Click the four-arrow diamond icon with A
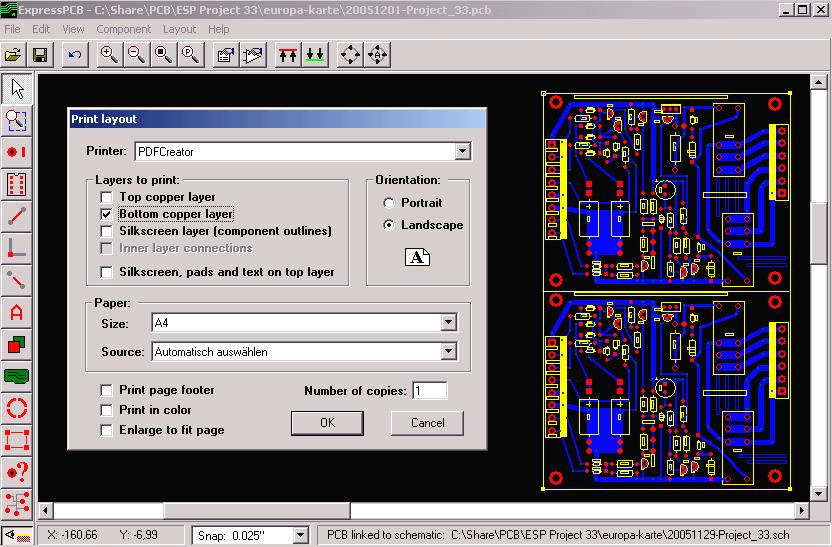Screen dimensions: 832x547 click(x=377, y=55)
